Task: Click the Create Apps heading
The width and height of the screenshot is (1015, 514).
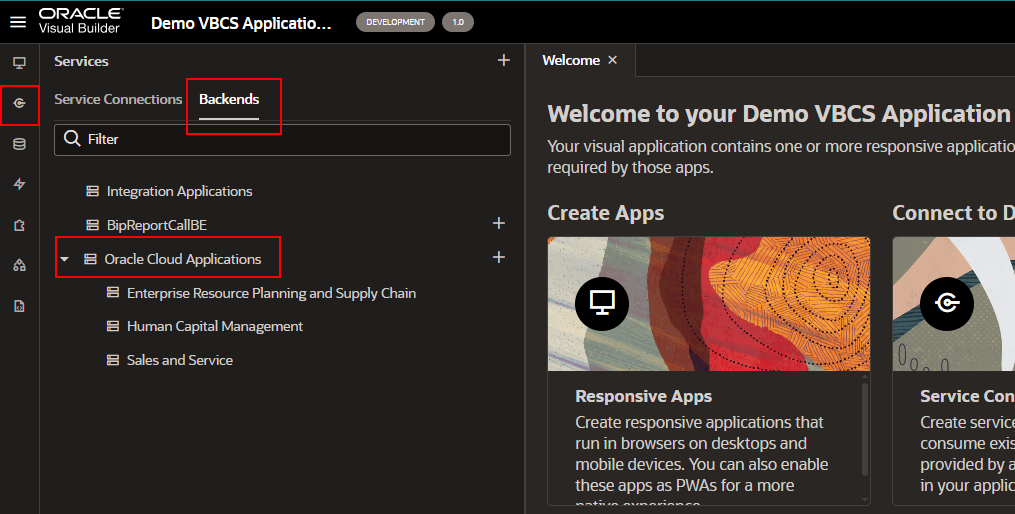Action: point(606,213)
